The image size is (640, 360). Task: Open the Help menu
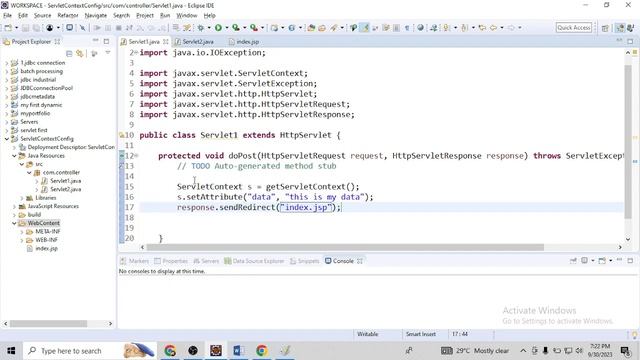click(209, 16)
